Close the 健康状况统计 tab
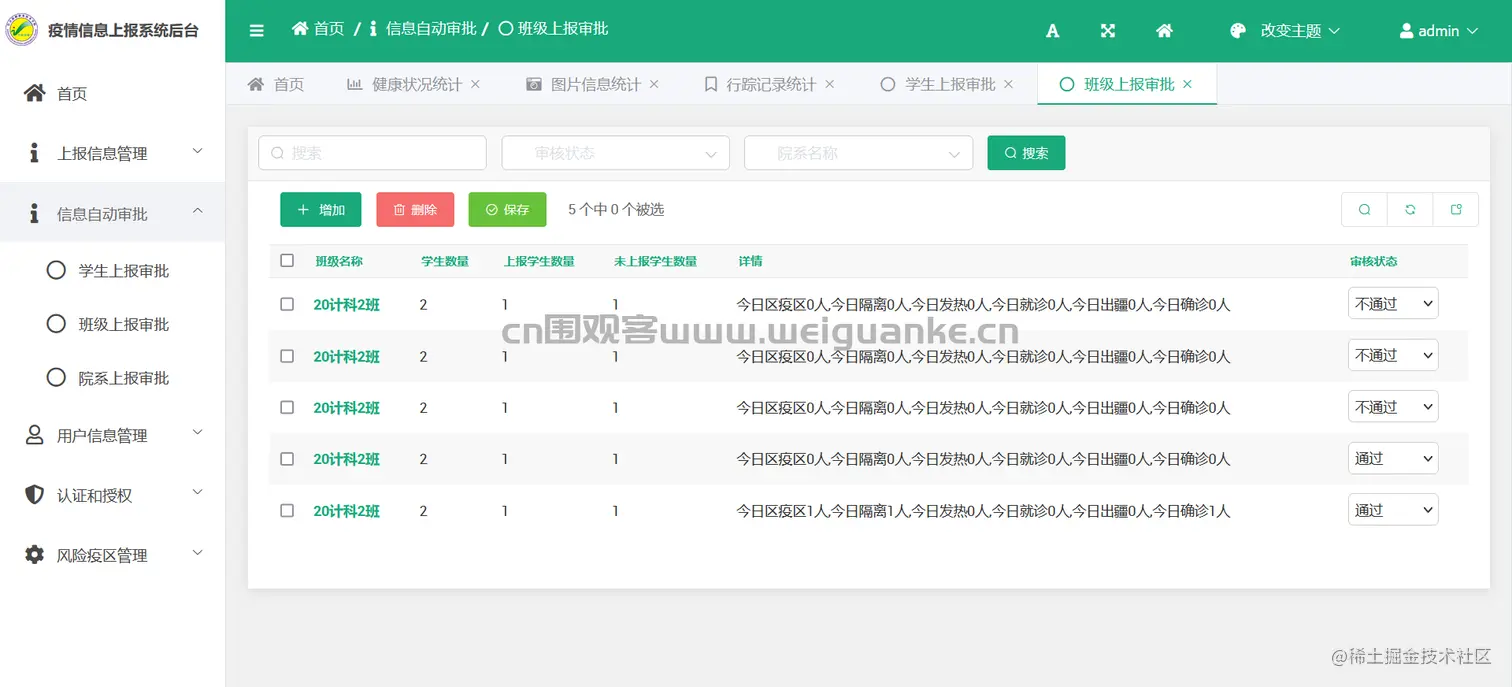The width and height of the screenshot is (1512, 687). coord(475,84)
